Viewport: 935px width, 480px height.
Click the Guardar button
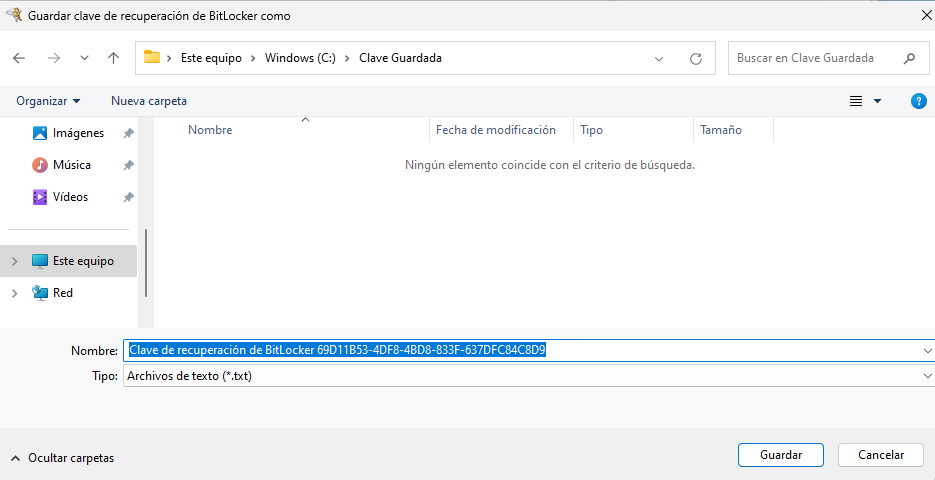click(x=780, y=454)
